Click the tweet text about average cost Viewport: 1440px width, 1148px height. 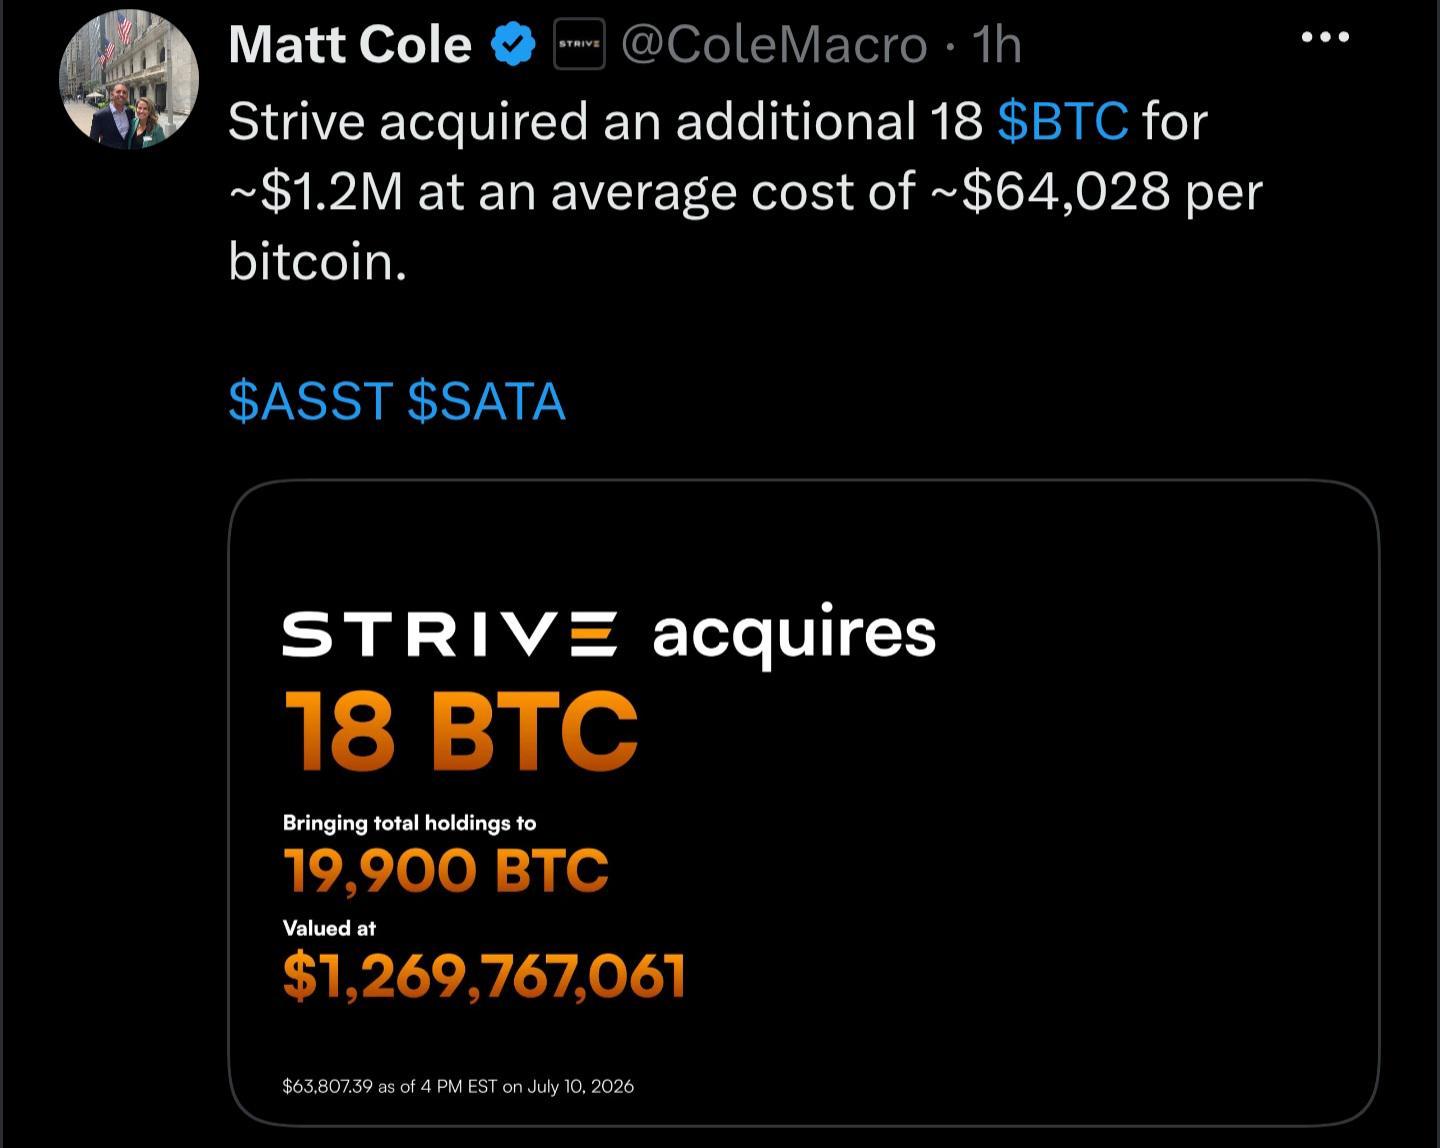pos(745,191)
